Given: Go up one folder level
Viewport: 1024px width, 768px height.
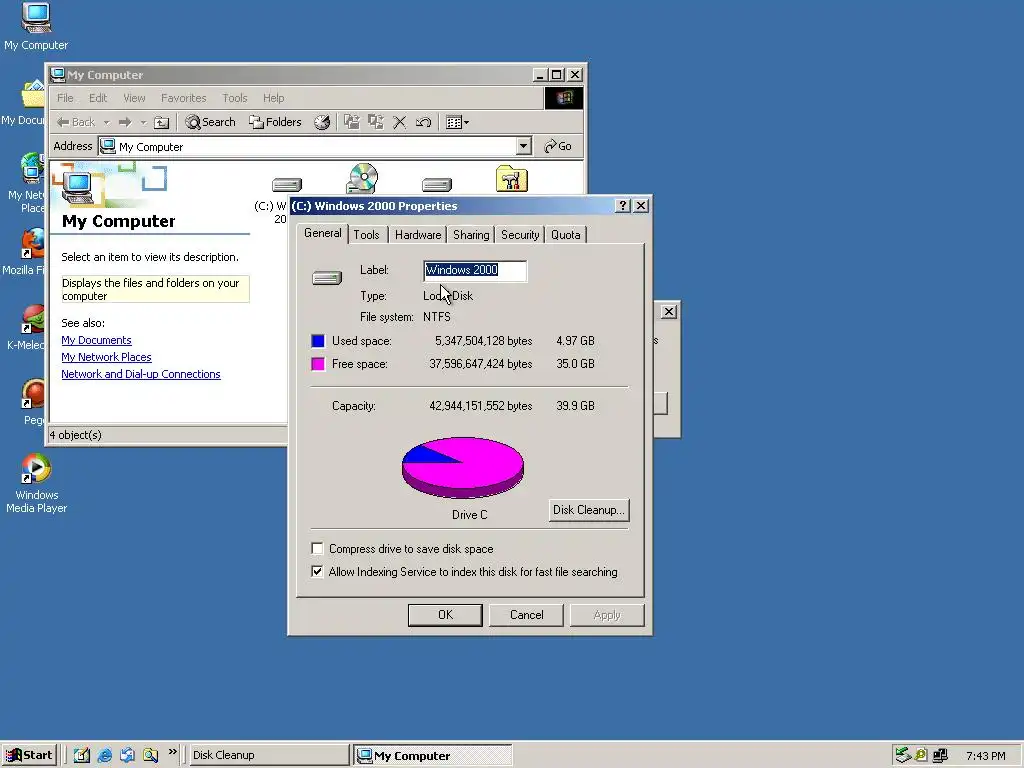Looking at the screenshot, I should click(x=161, y=122).
